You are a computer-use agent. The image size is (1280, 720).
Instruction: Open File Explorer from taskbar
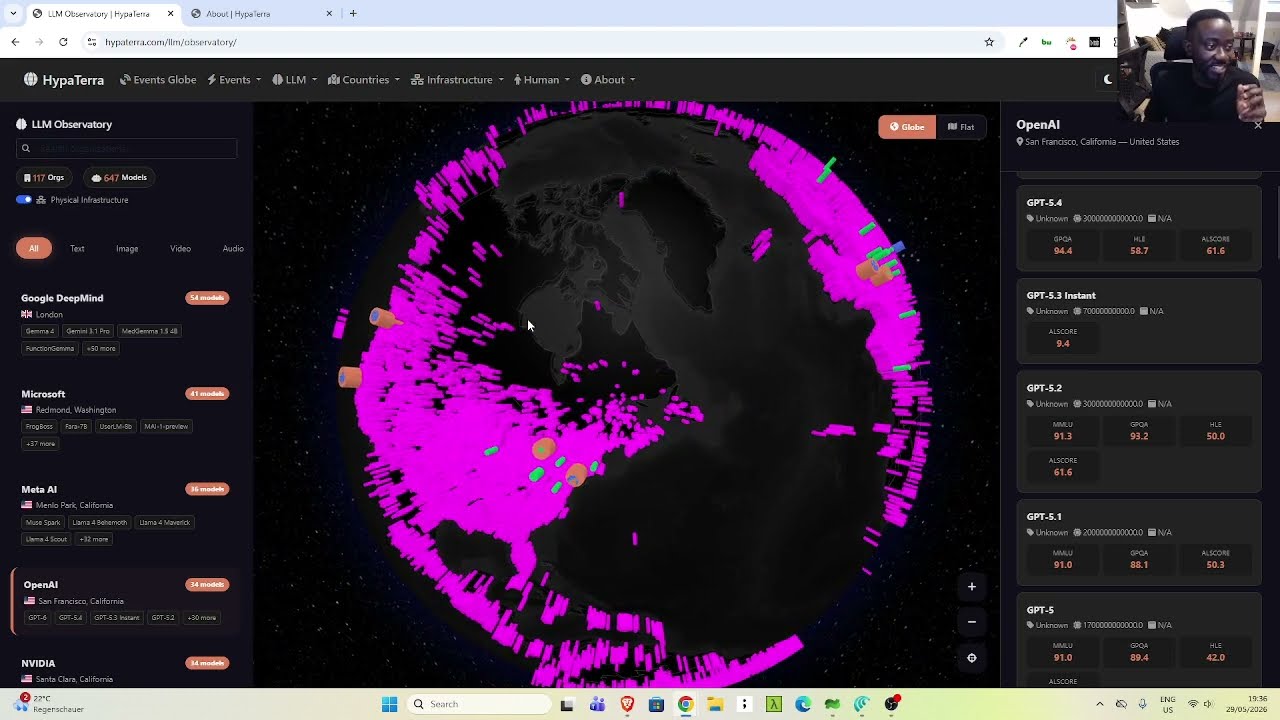pos(715,704)
